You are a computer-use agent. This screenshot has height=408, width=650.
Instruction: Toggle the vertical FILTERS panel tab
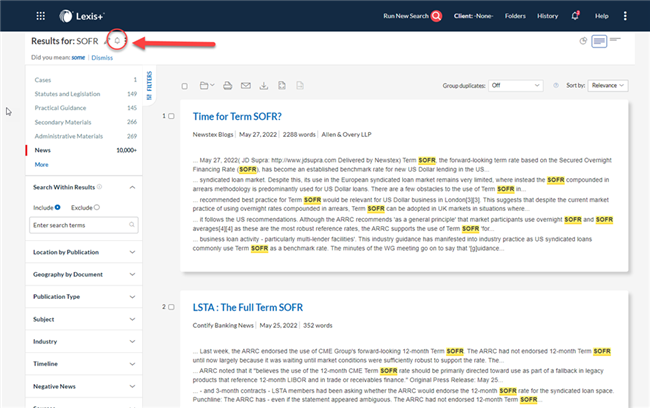click(149, 85)
